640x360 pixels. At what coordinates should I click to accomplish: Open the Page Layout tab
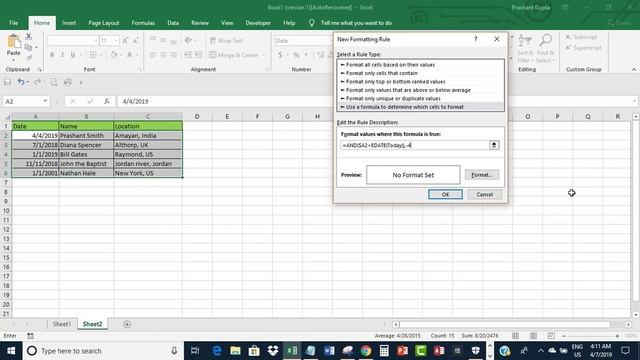[x=104, y=23]
